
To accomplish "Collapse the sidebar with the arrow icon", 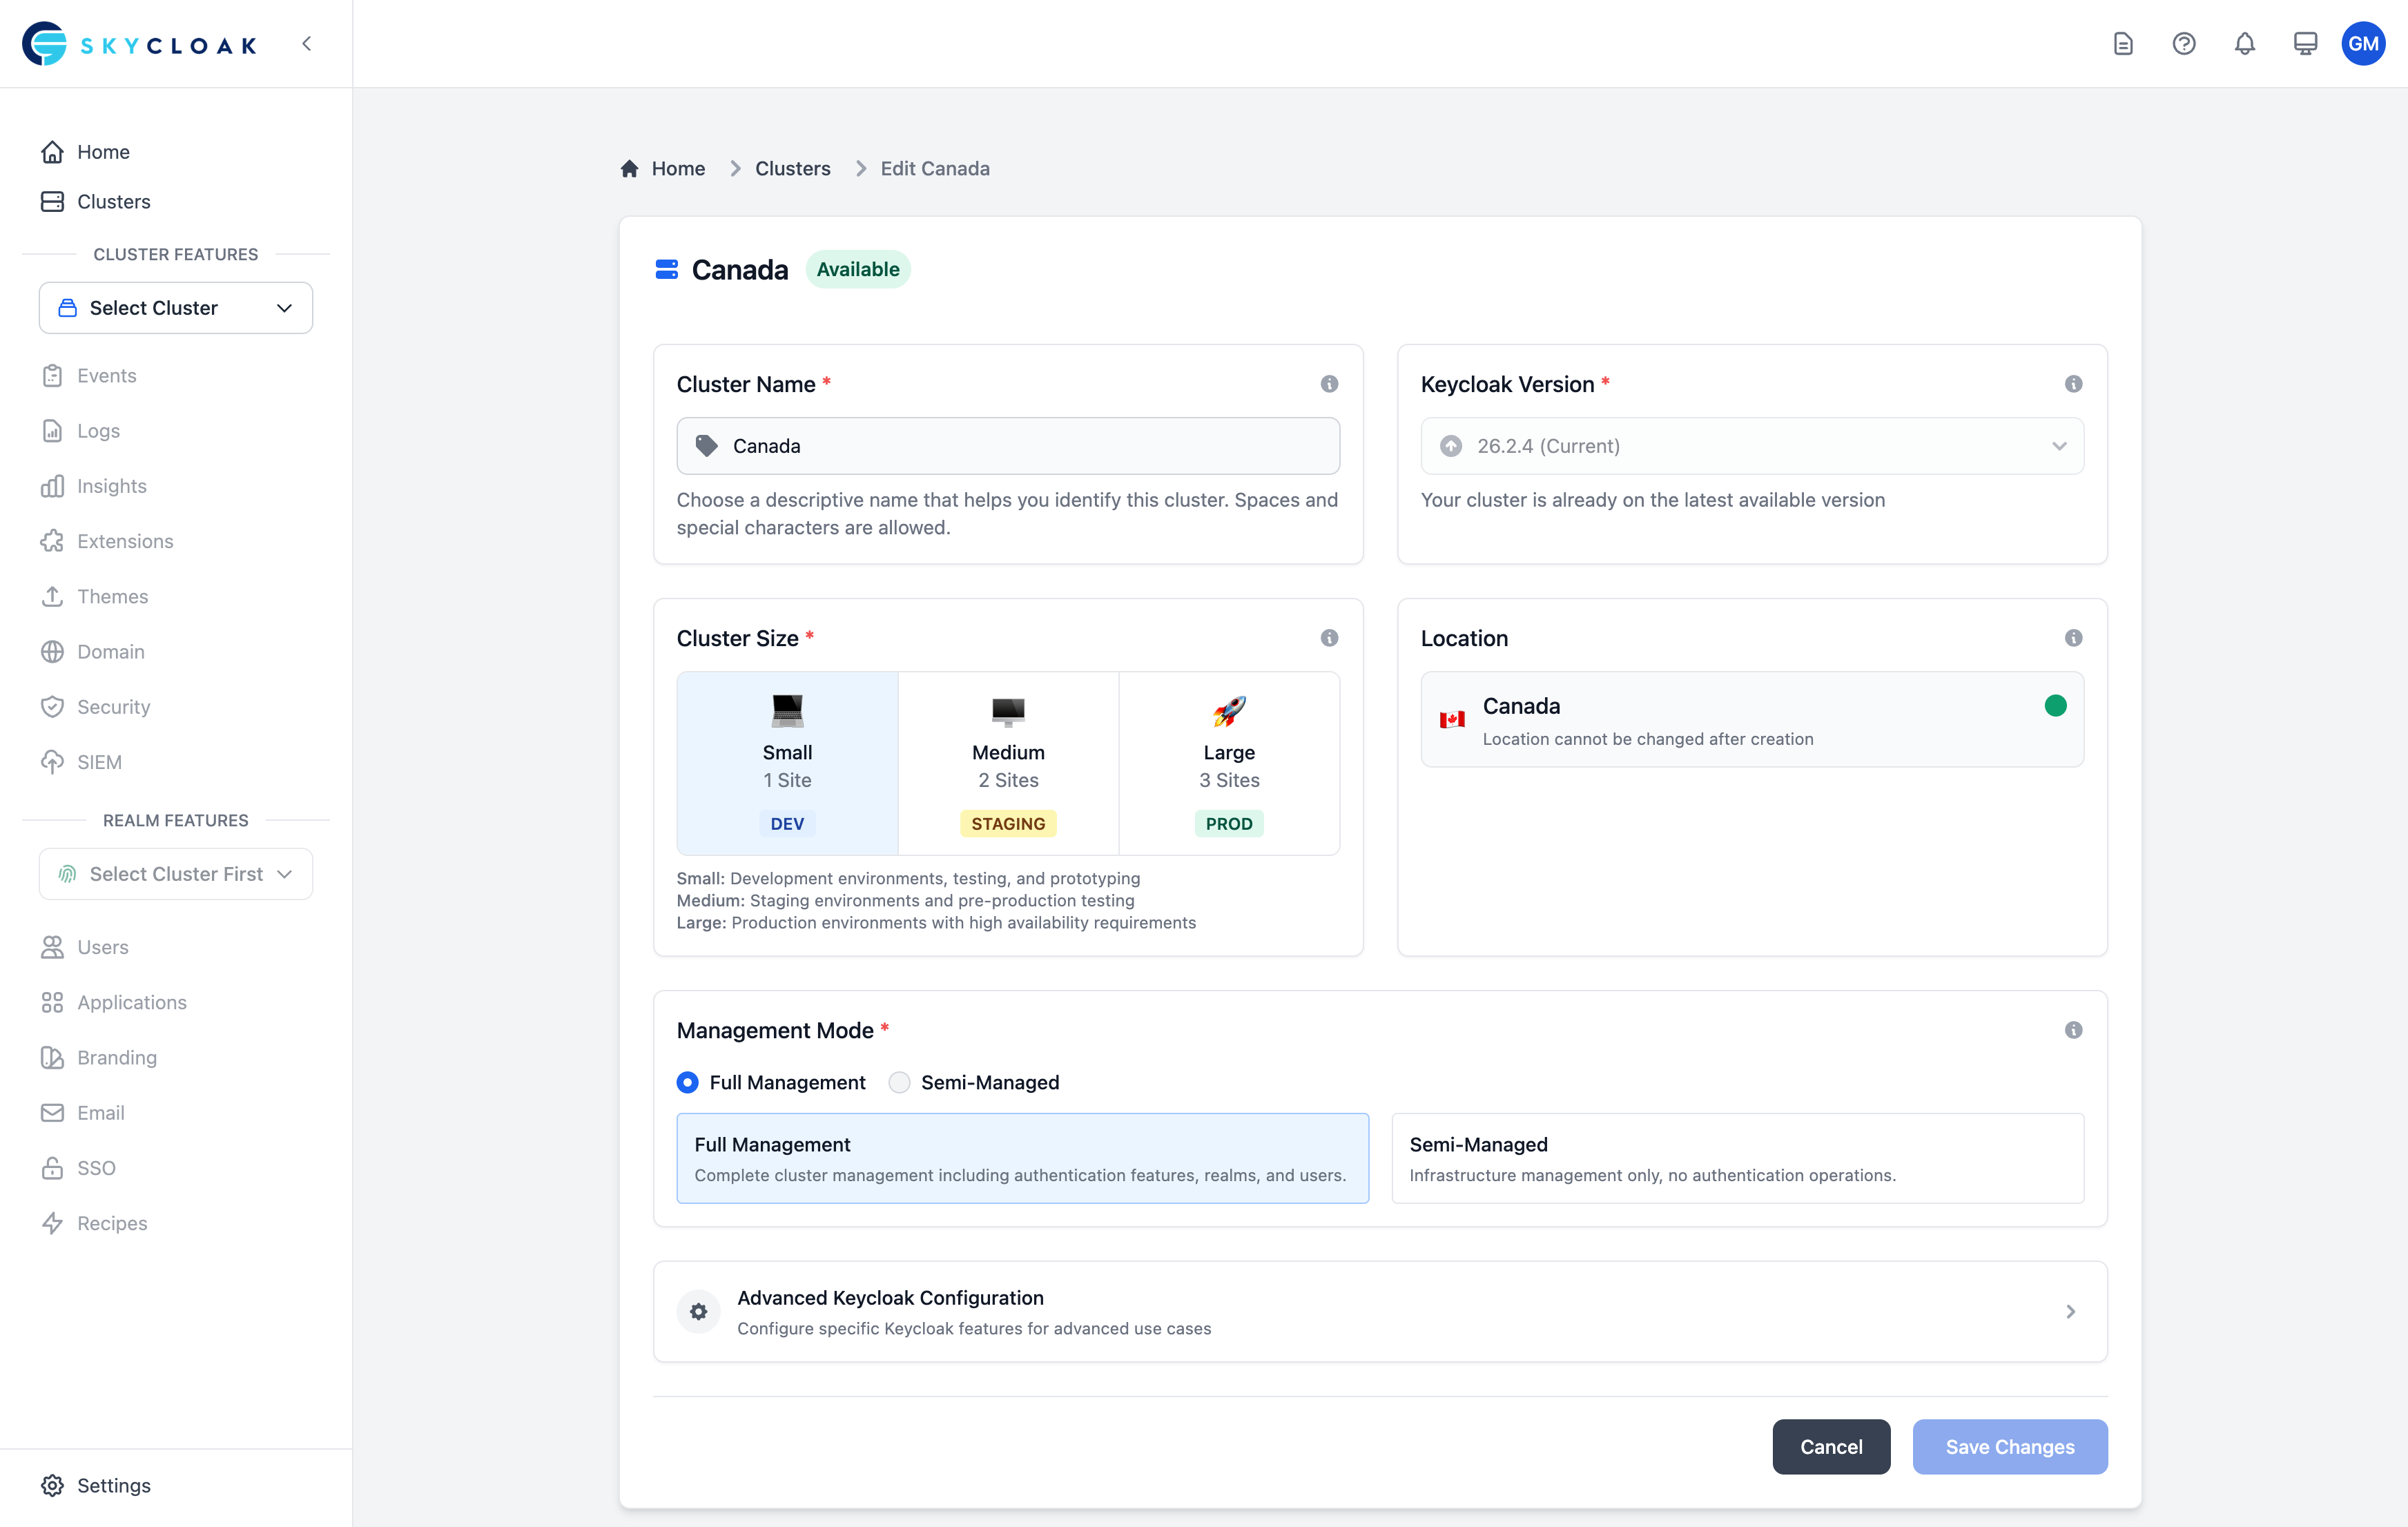I will [307, 44].
